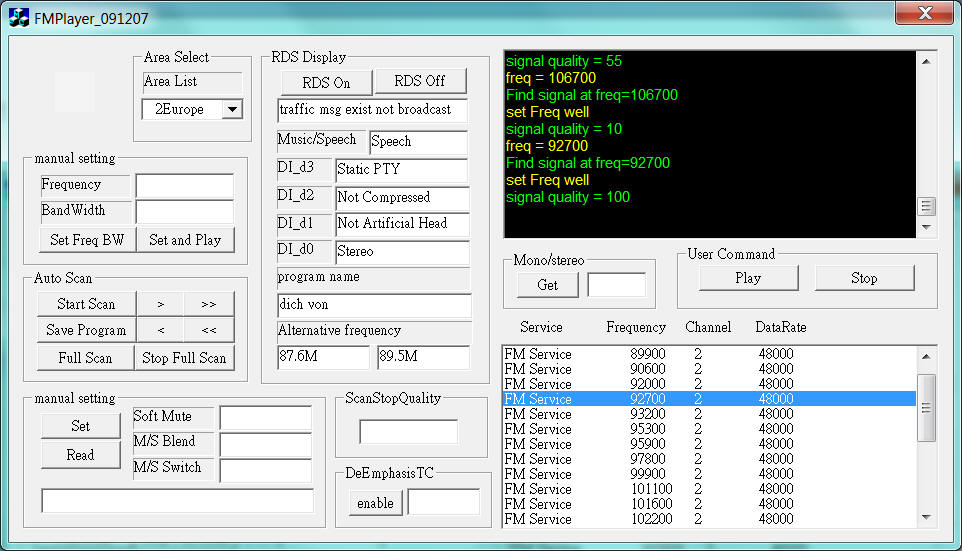Click the DI_d0 Stereo field
The height and width of the screenshot is (551, 962).
[402, 252]
